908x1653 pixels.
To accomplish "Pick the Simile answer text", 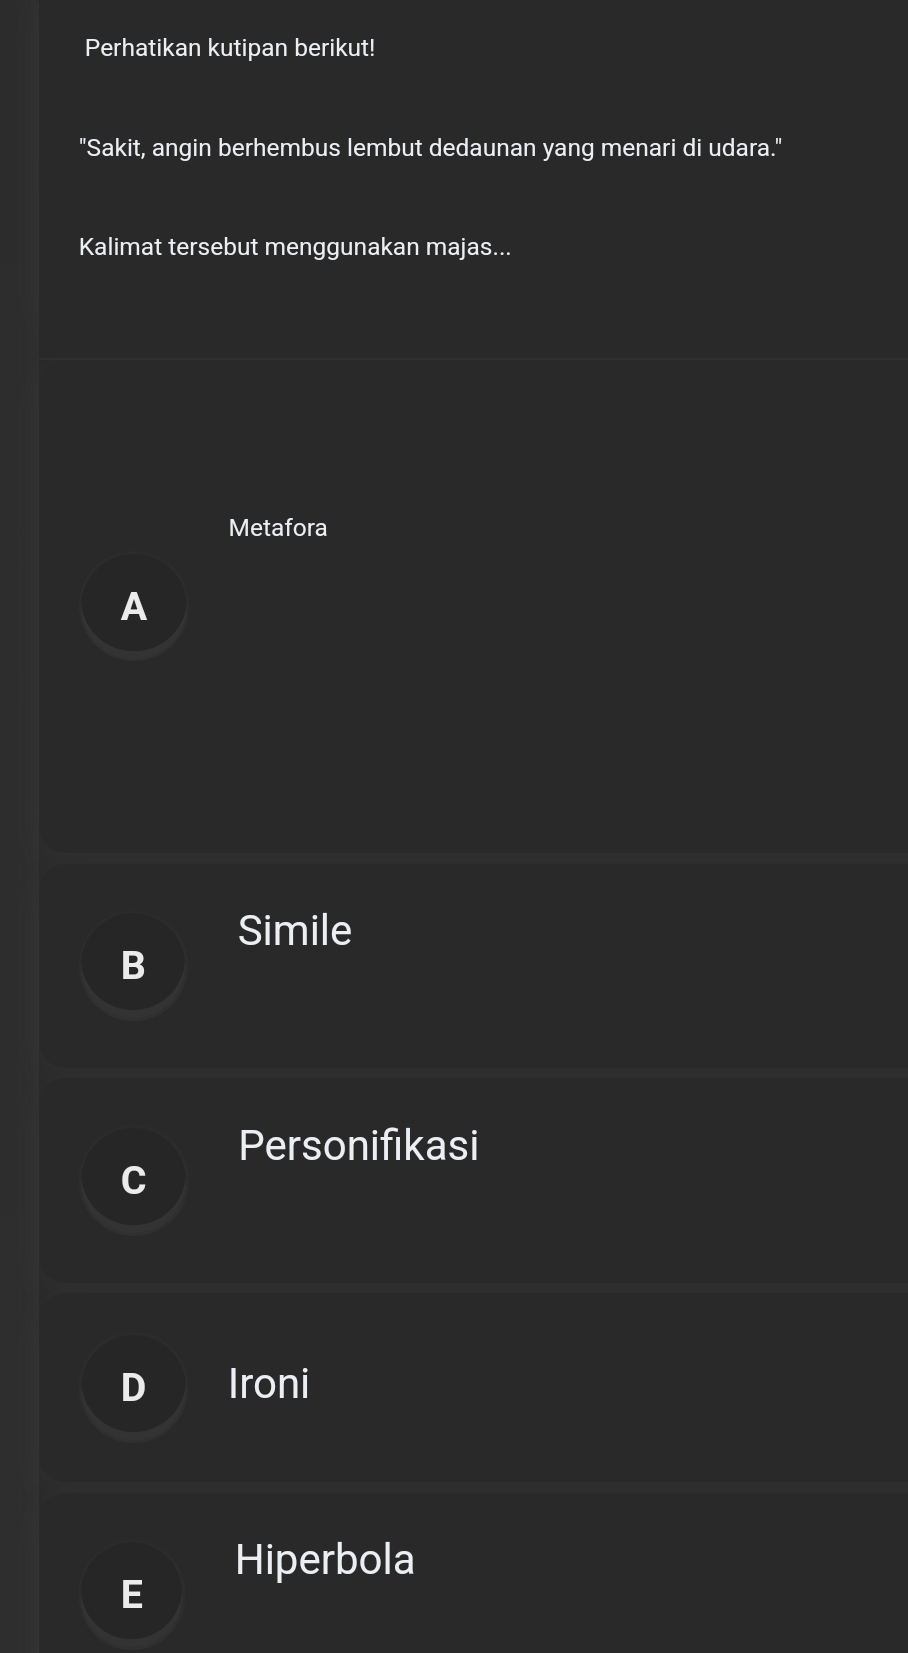I will [295, 931].
